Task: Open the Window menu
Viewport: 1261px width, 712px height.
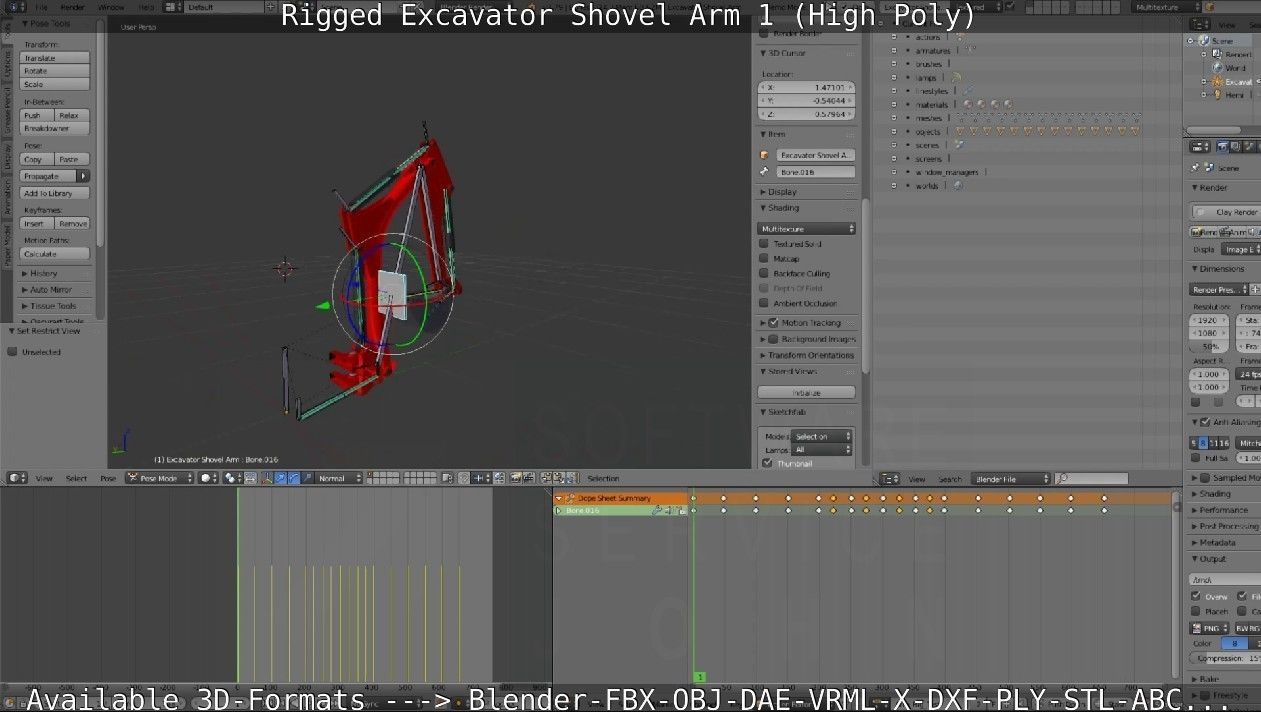Action: [x=110, y=7]
